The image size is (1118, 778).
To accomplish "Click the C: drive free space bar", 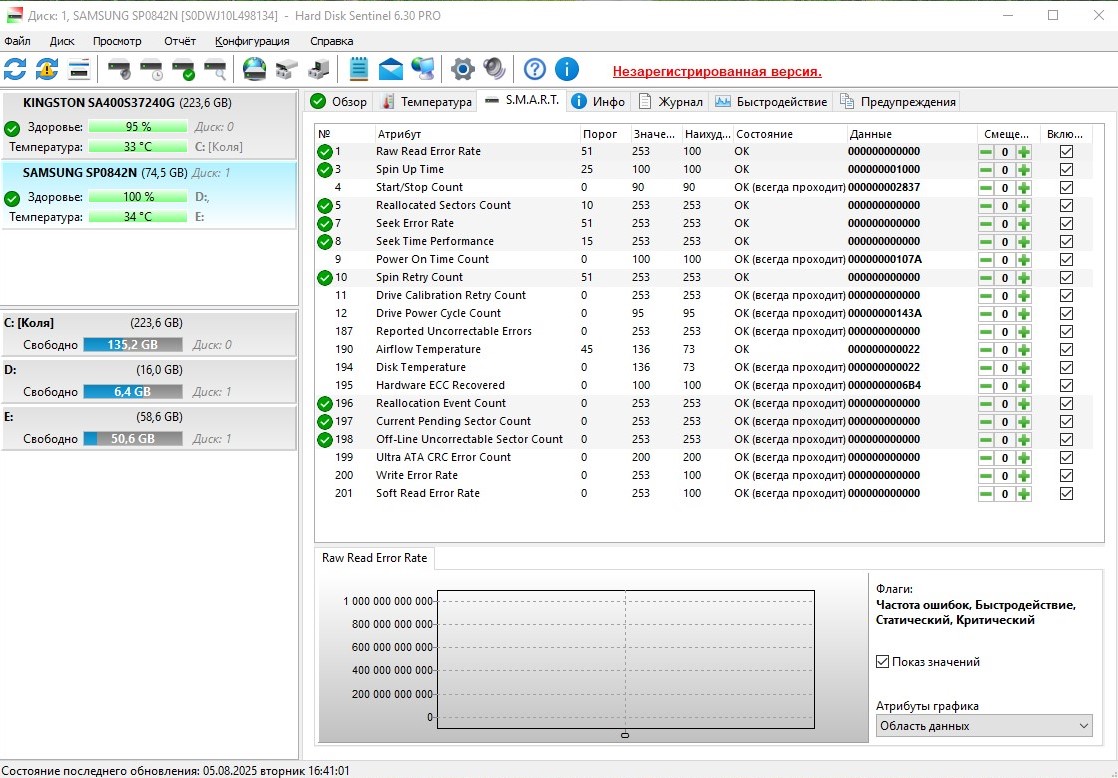I will (132, 345).
